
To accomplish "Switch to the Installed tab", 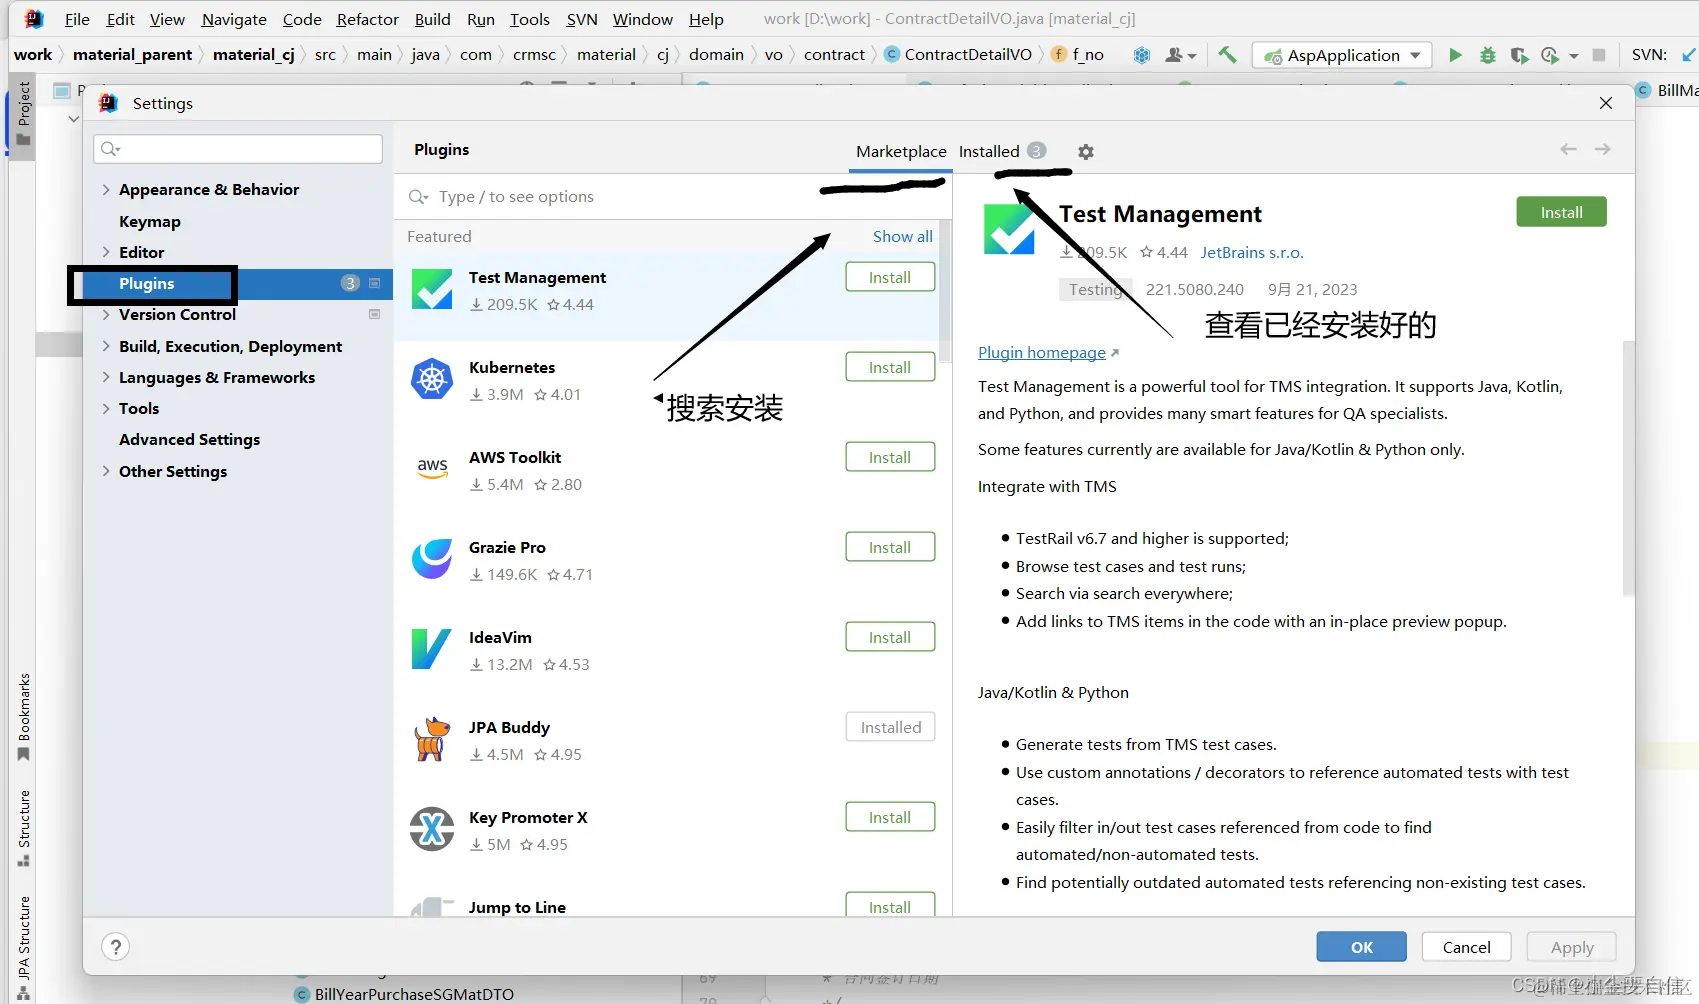I will [1002, 151].
